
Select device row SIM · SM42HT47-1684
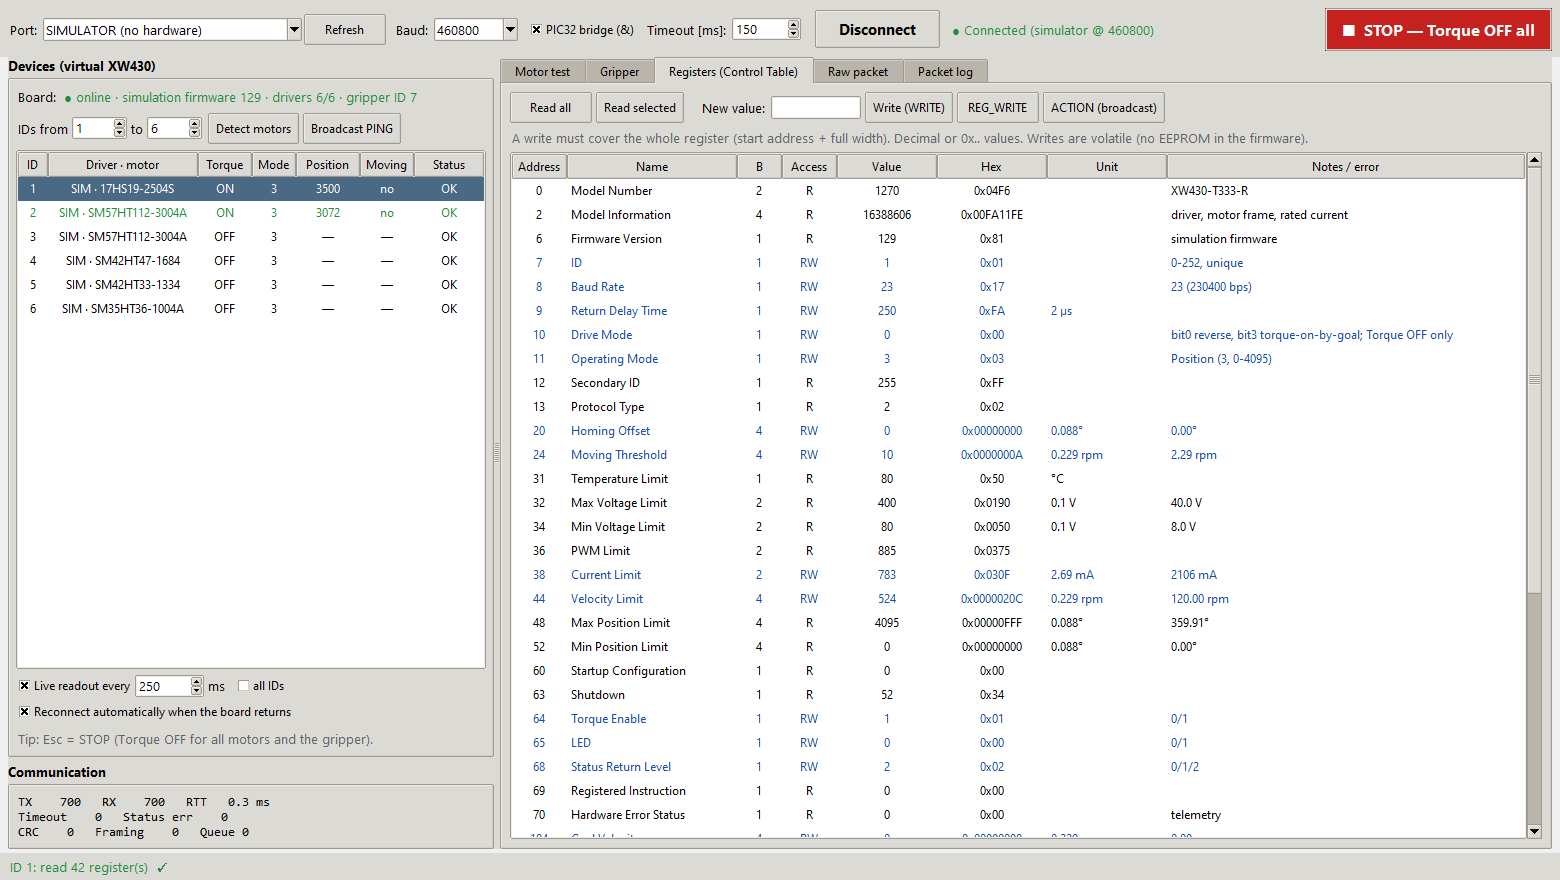point(251,261)
